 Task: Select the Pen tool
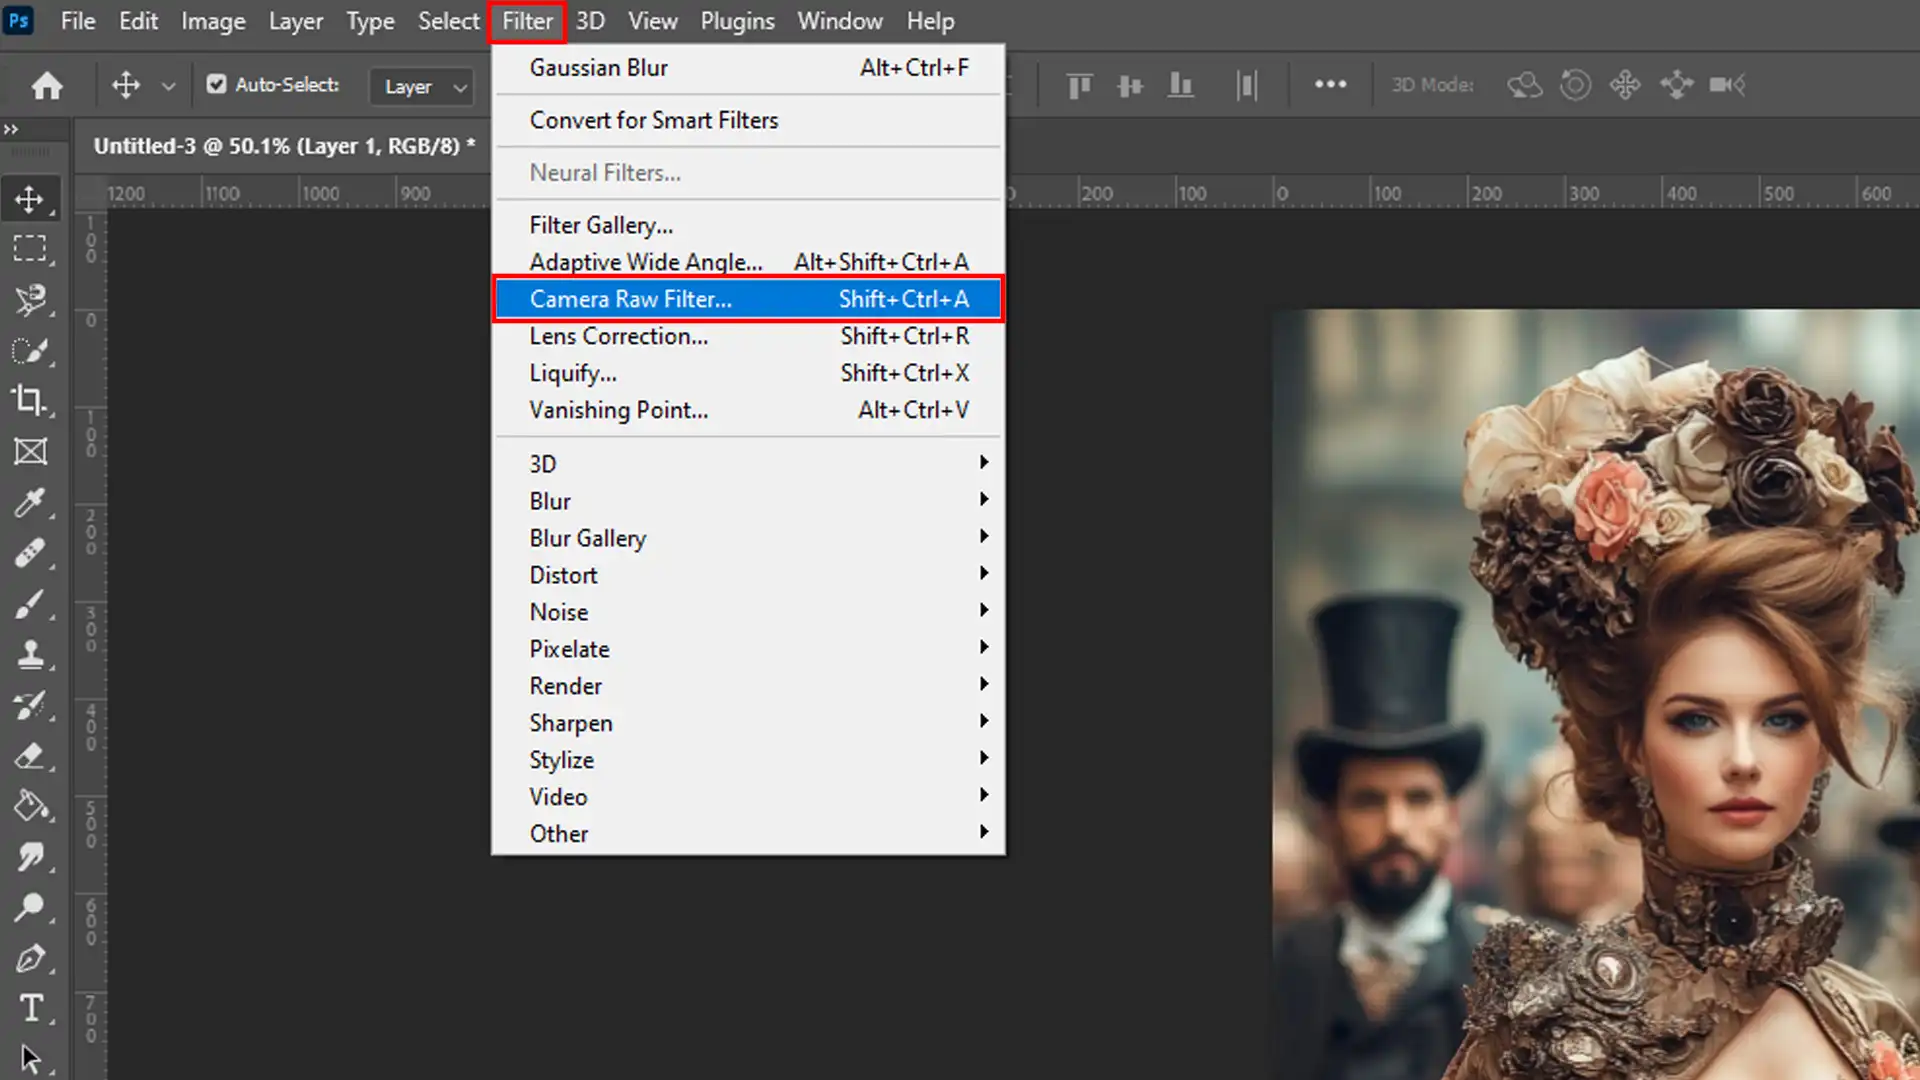coord(30,958)
